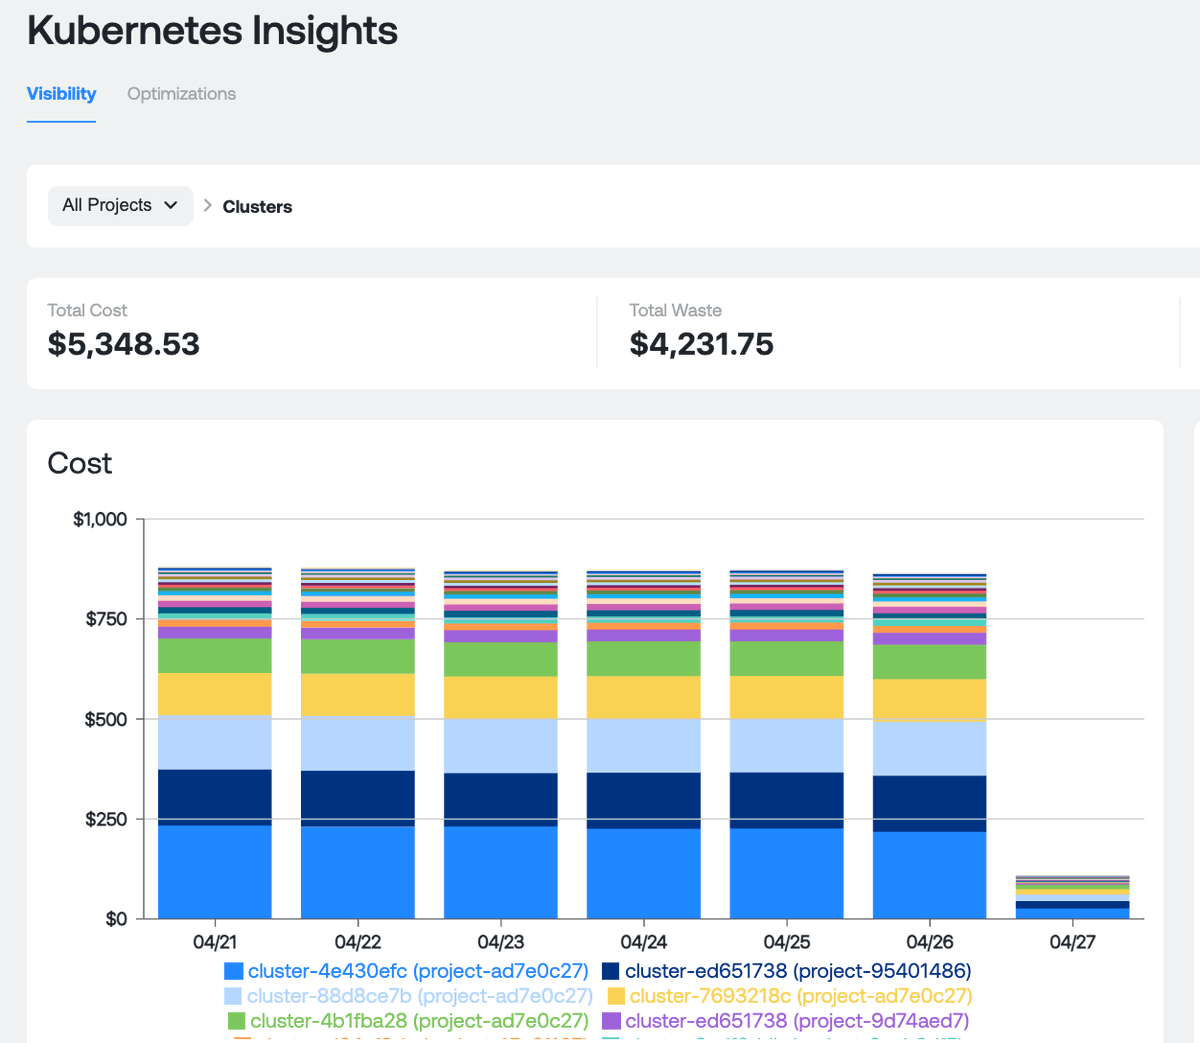
Task: Toggle cluster-7693218c yellow legend swatch
Action: pos(616,996)
